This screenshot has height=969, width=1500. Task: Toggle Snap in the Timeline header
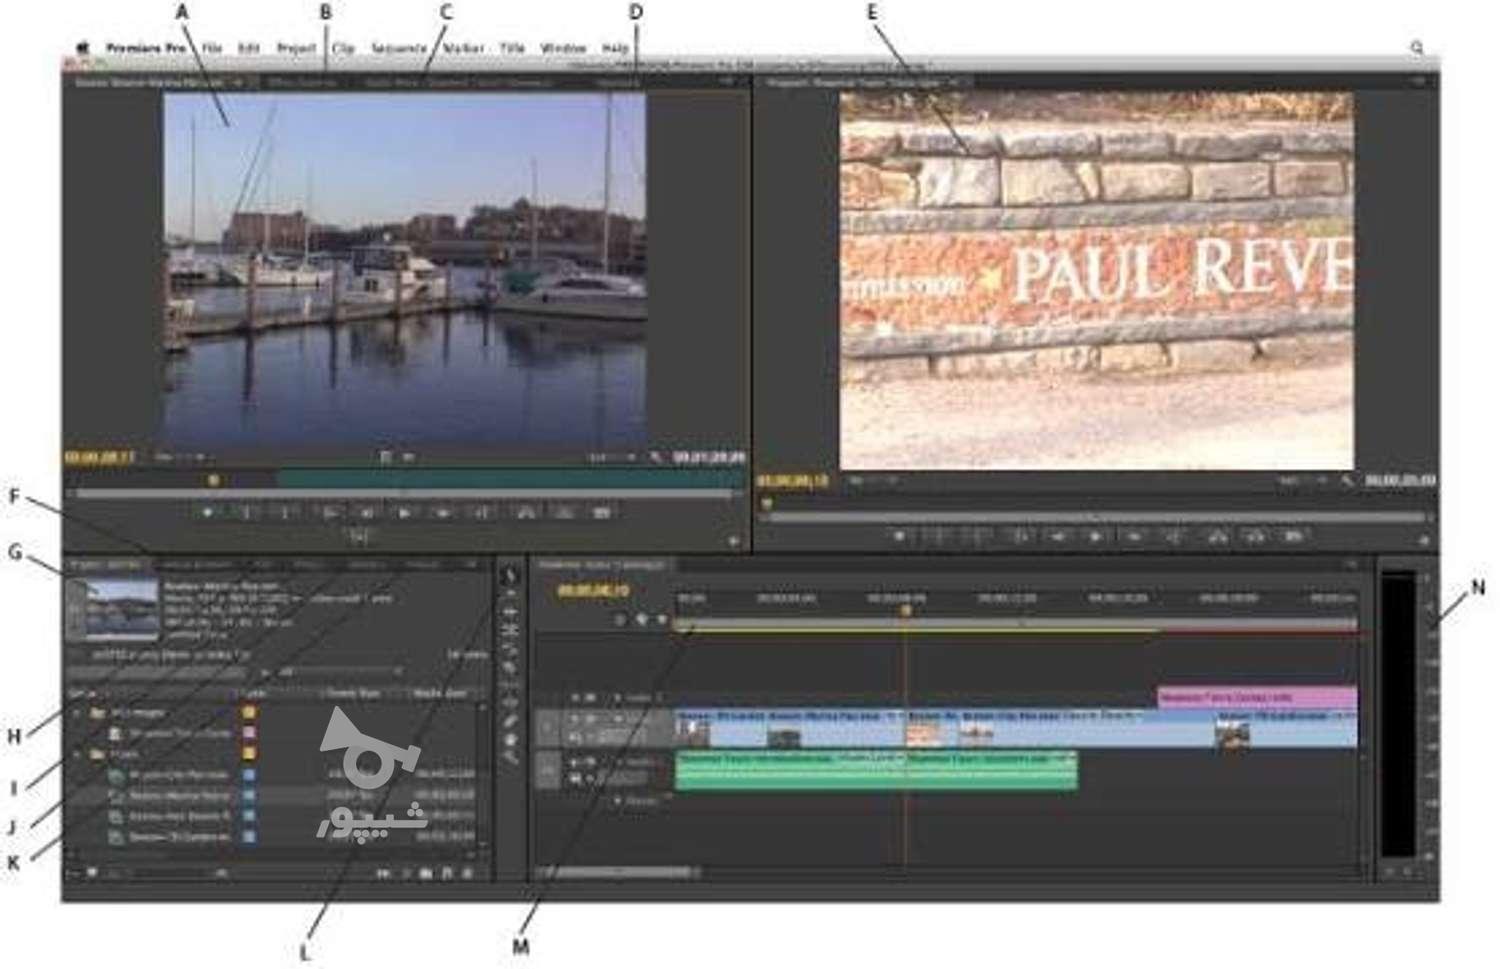coord(620,620)
